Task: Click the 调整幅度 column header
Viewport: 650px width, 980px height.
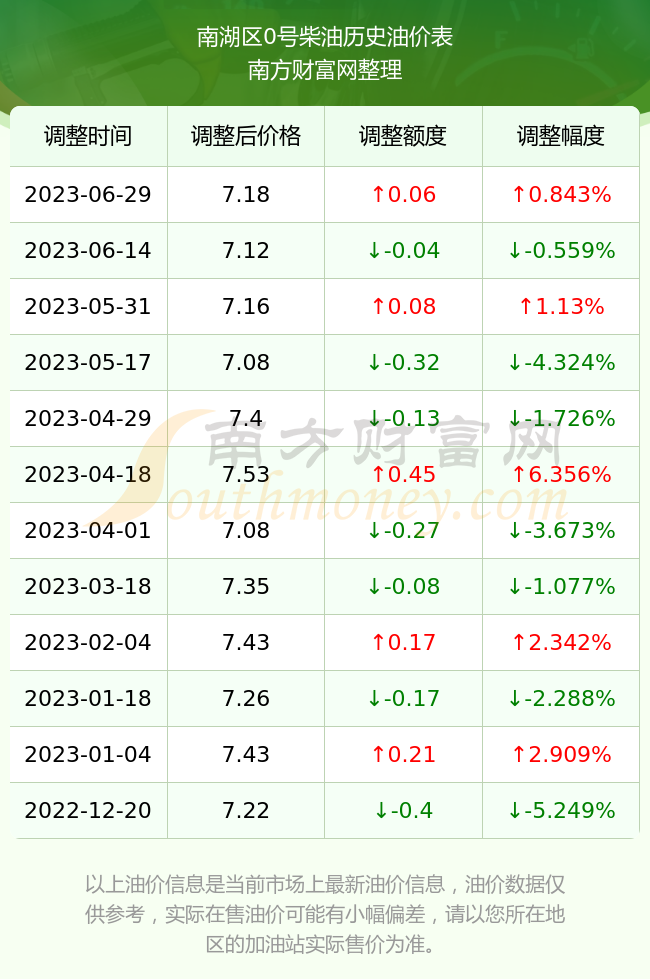Action: (561, 136)
